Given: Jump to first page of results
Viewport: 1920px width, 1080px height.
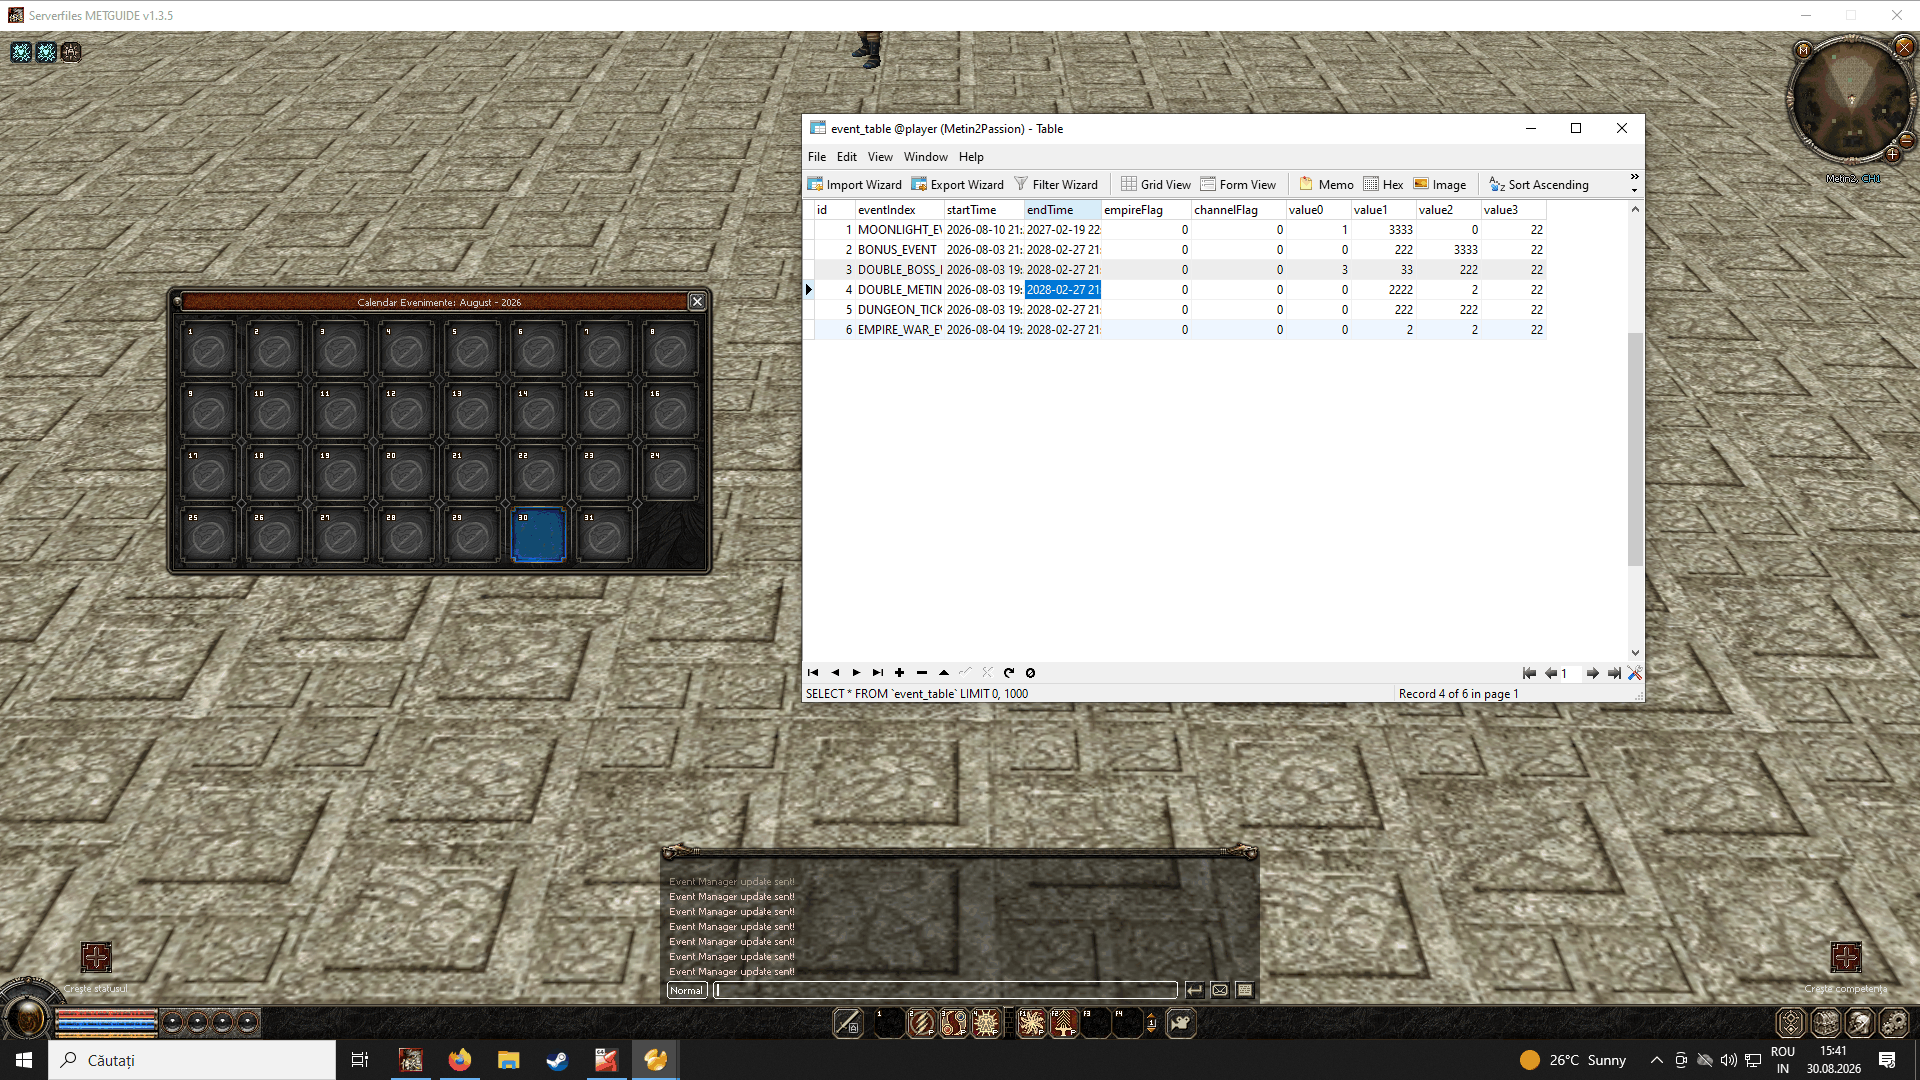Looking at the screenshot, I should click(x=1529, y=673).
